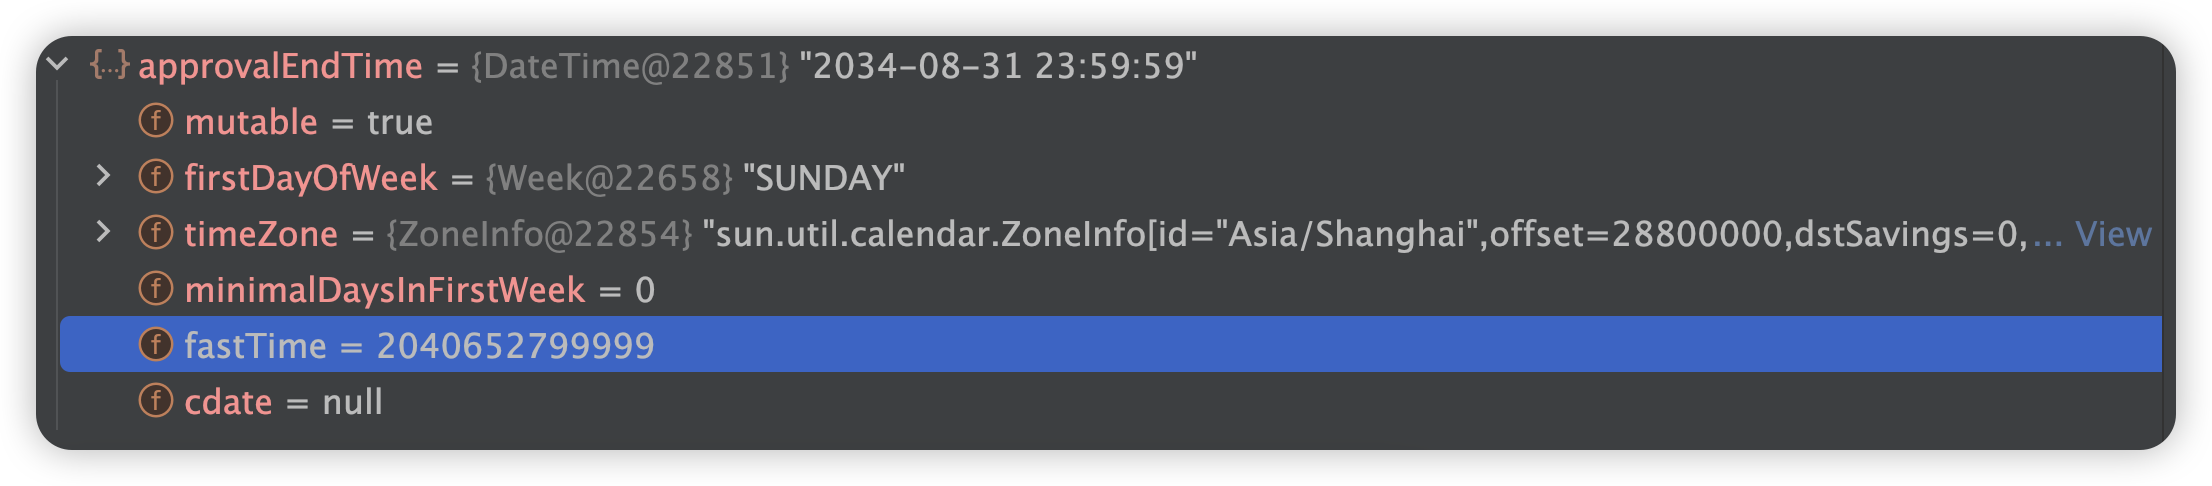Click the field icon next to firstDayOfWeek
This screenshot has width=2212, height=486.
[x=156, y=178]
